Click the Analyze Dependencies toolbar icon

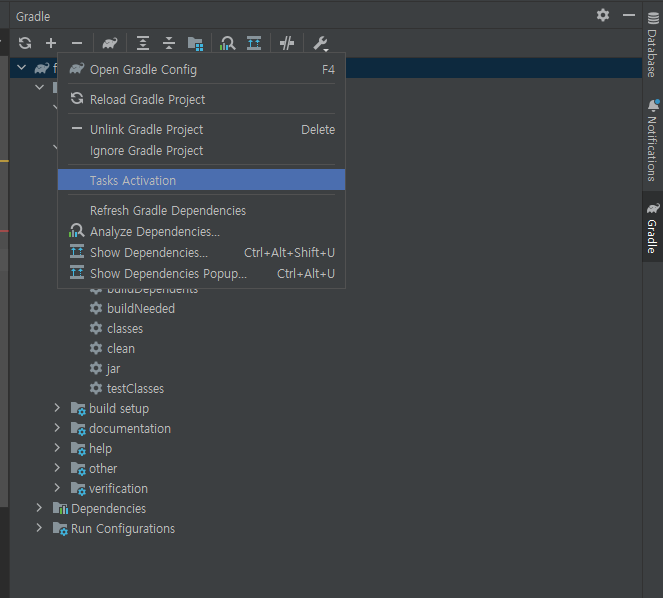coord(227,43)
